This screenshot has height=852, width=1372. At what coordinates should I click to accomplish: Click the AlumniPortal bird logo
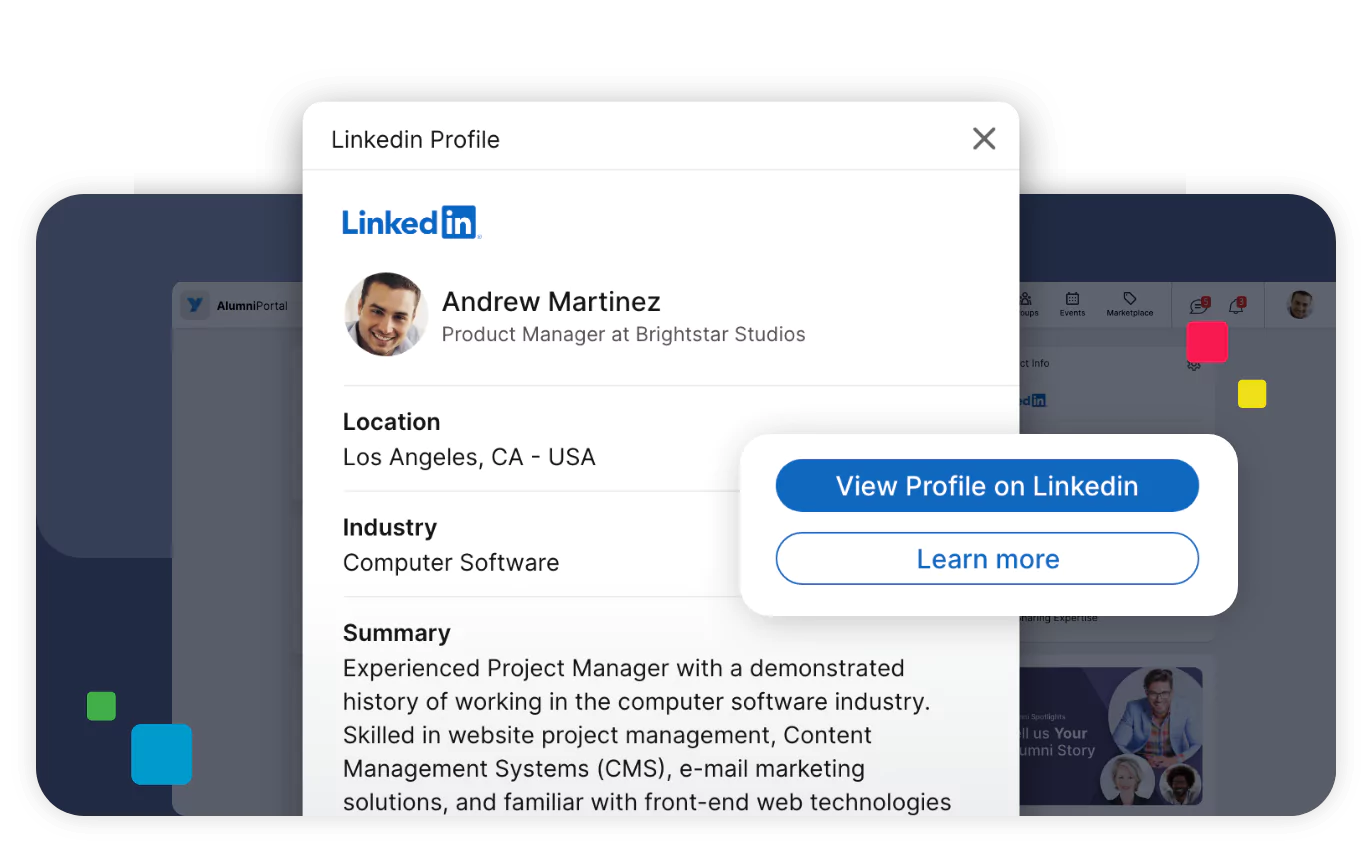click(195, 304)
